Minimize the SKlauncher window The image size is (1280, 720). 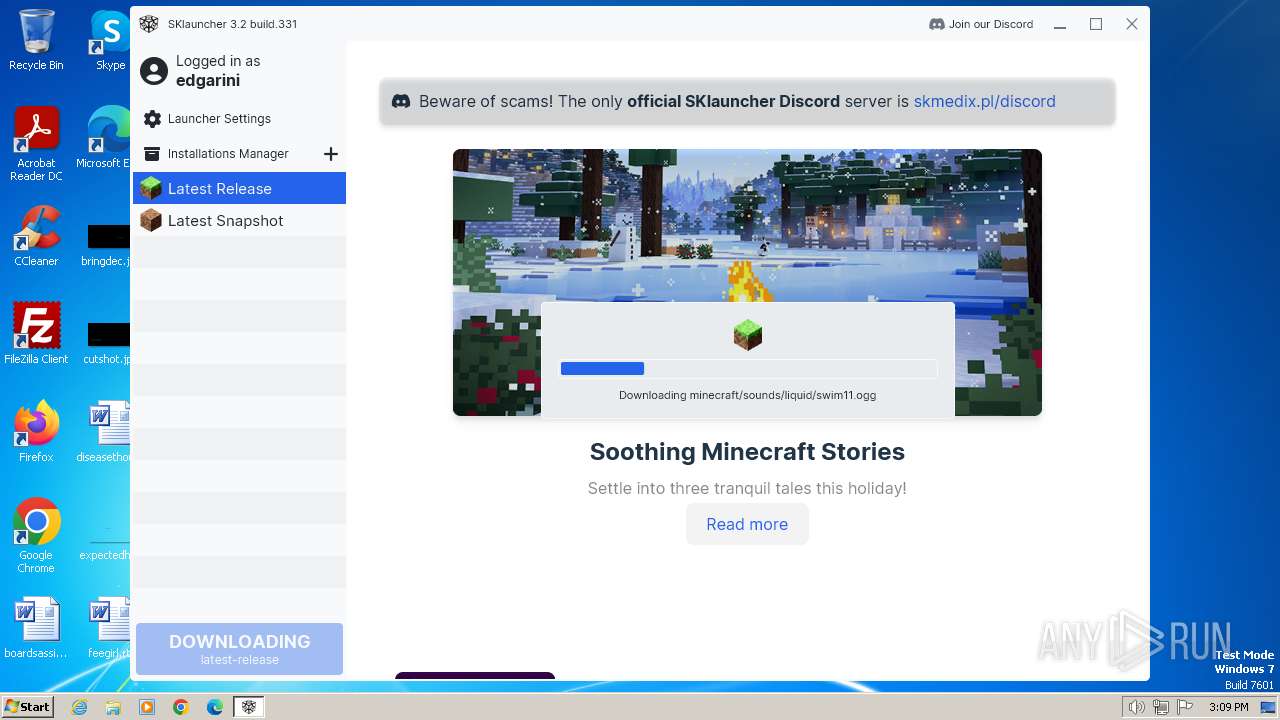tap(1060, 24)
